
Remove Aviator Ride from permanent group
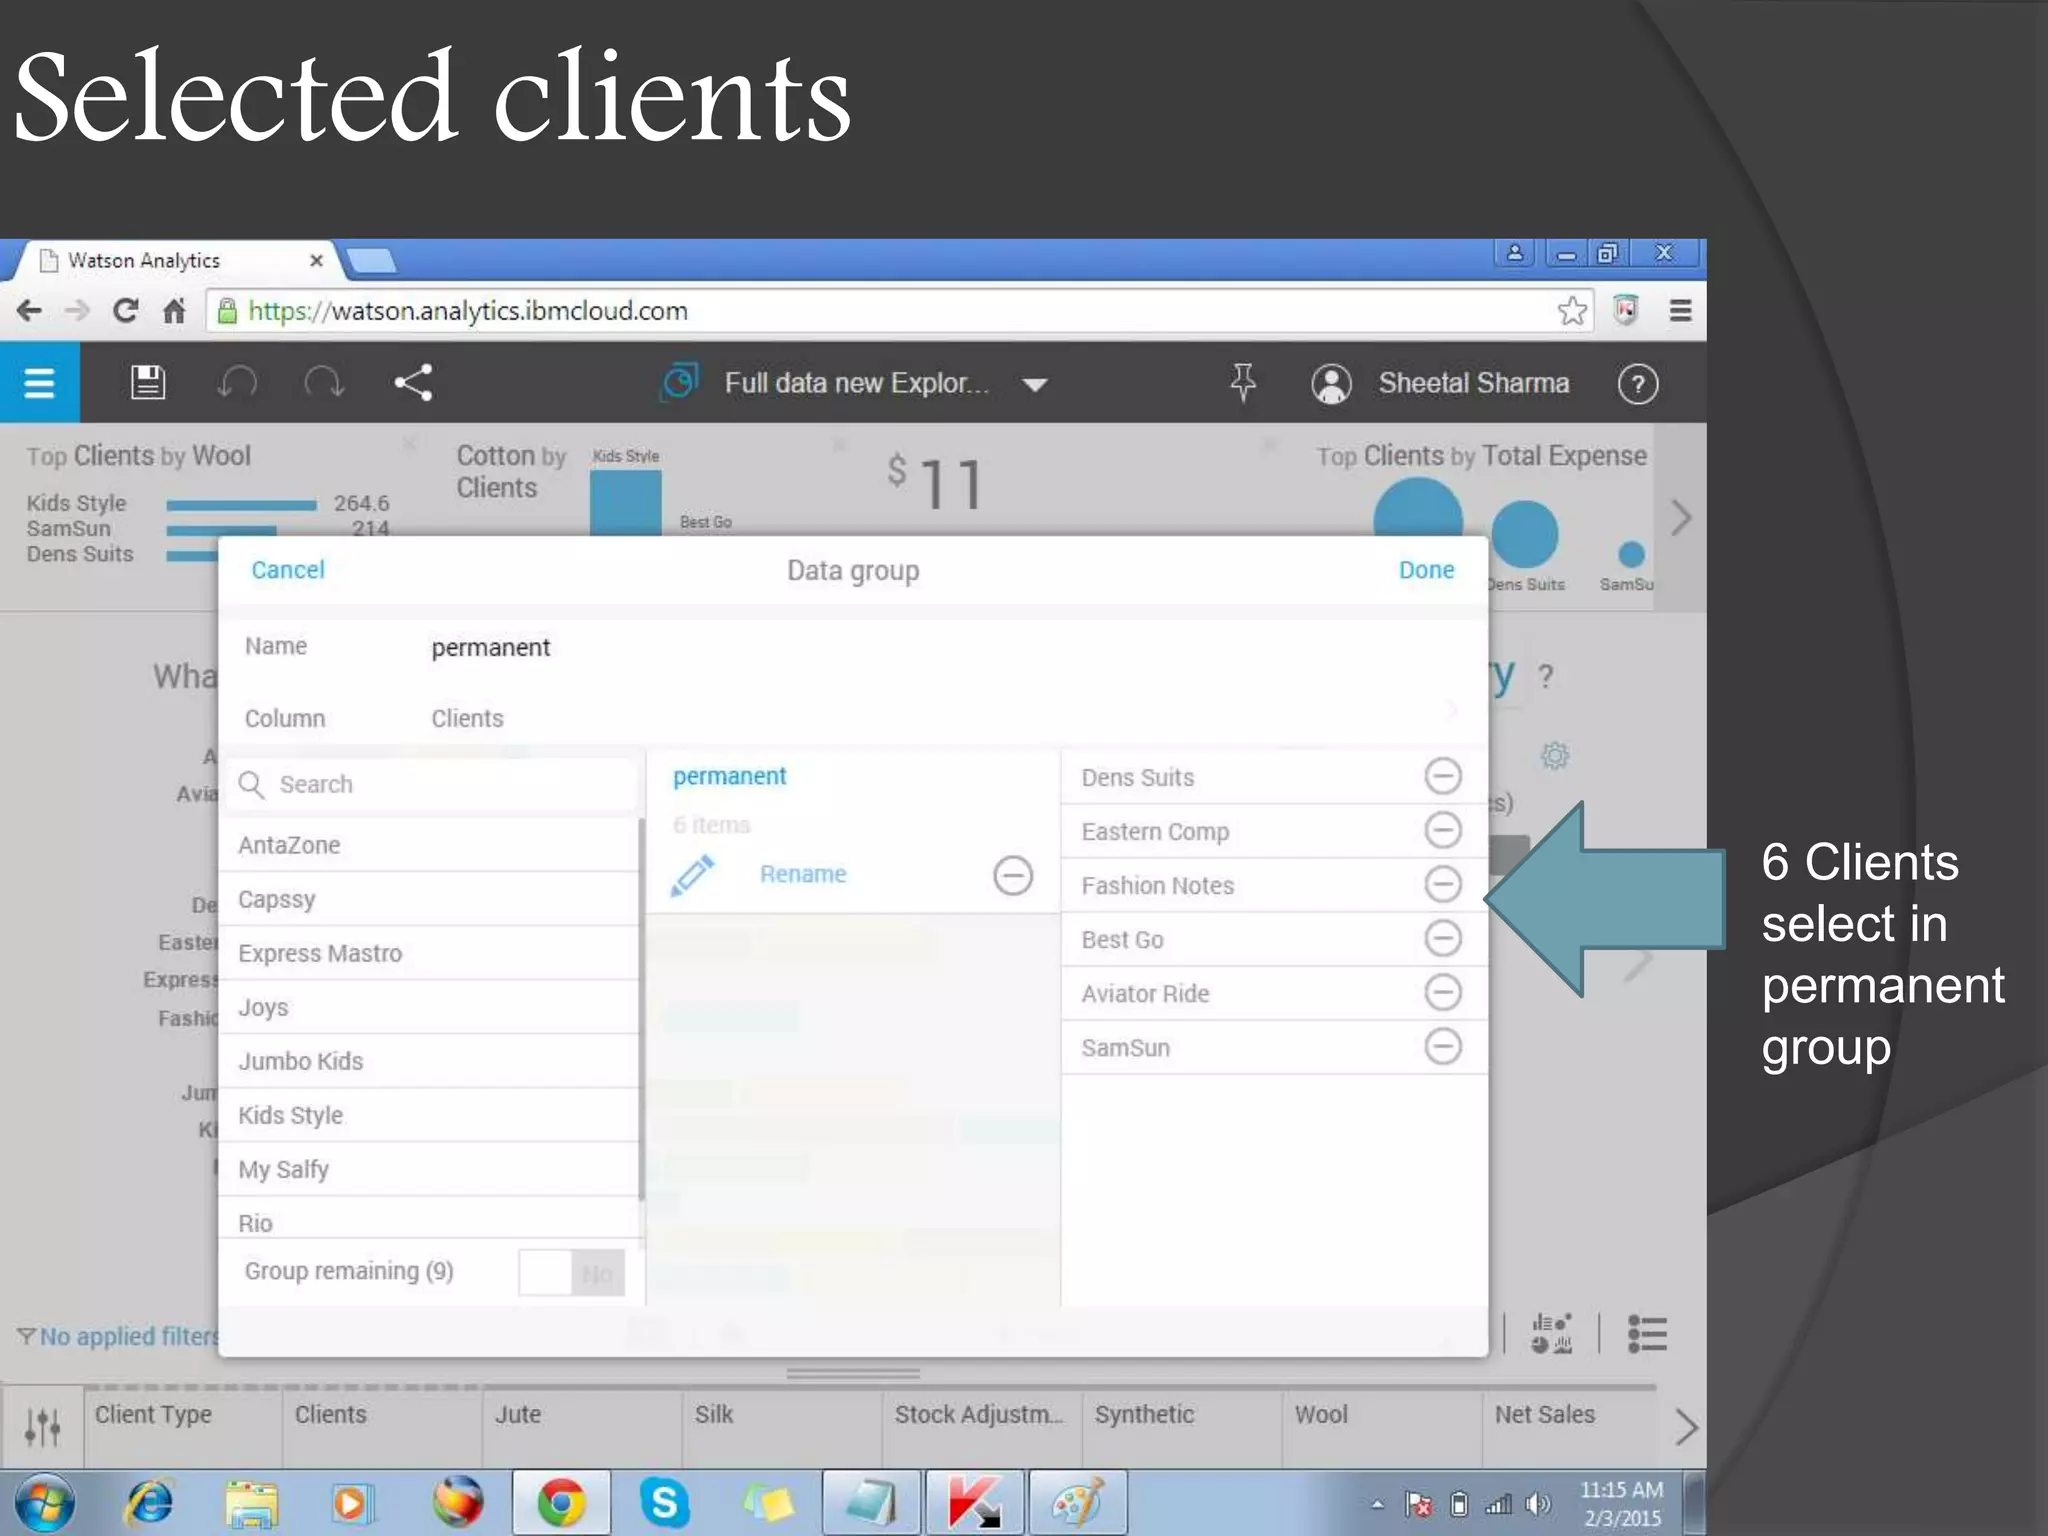click(x=1442, y=992)
